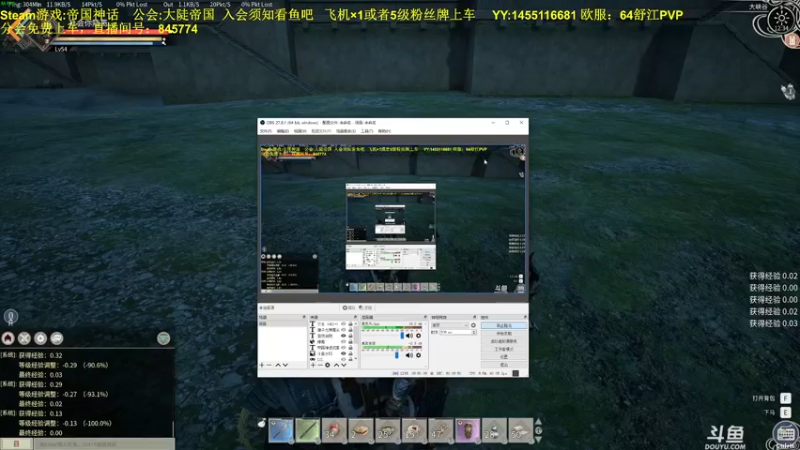Use hotbar item with count 25

point(387,430)
